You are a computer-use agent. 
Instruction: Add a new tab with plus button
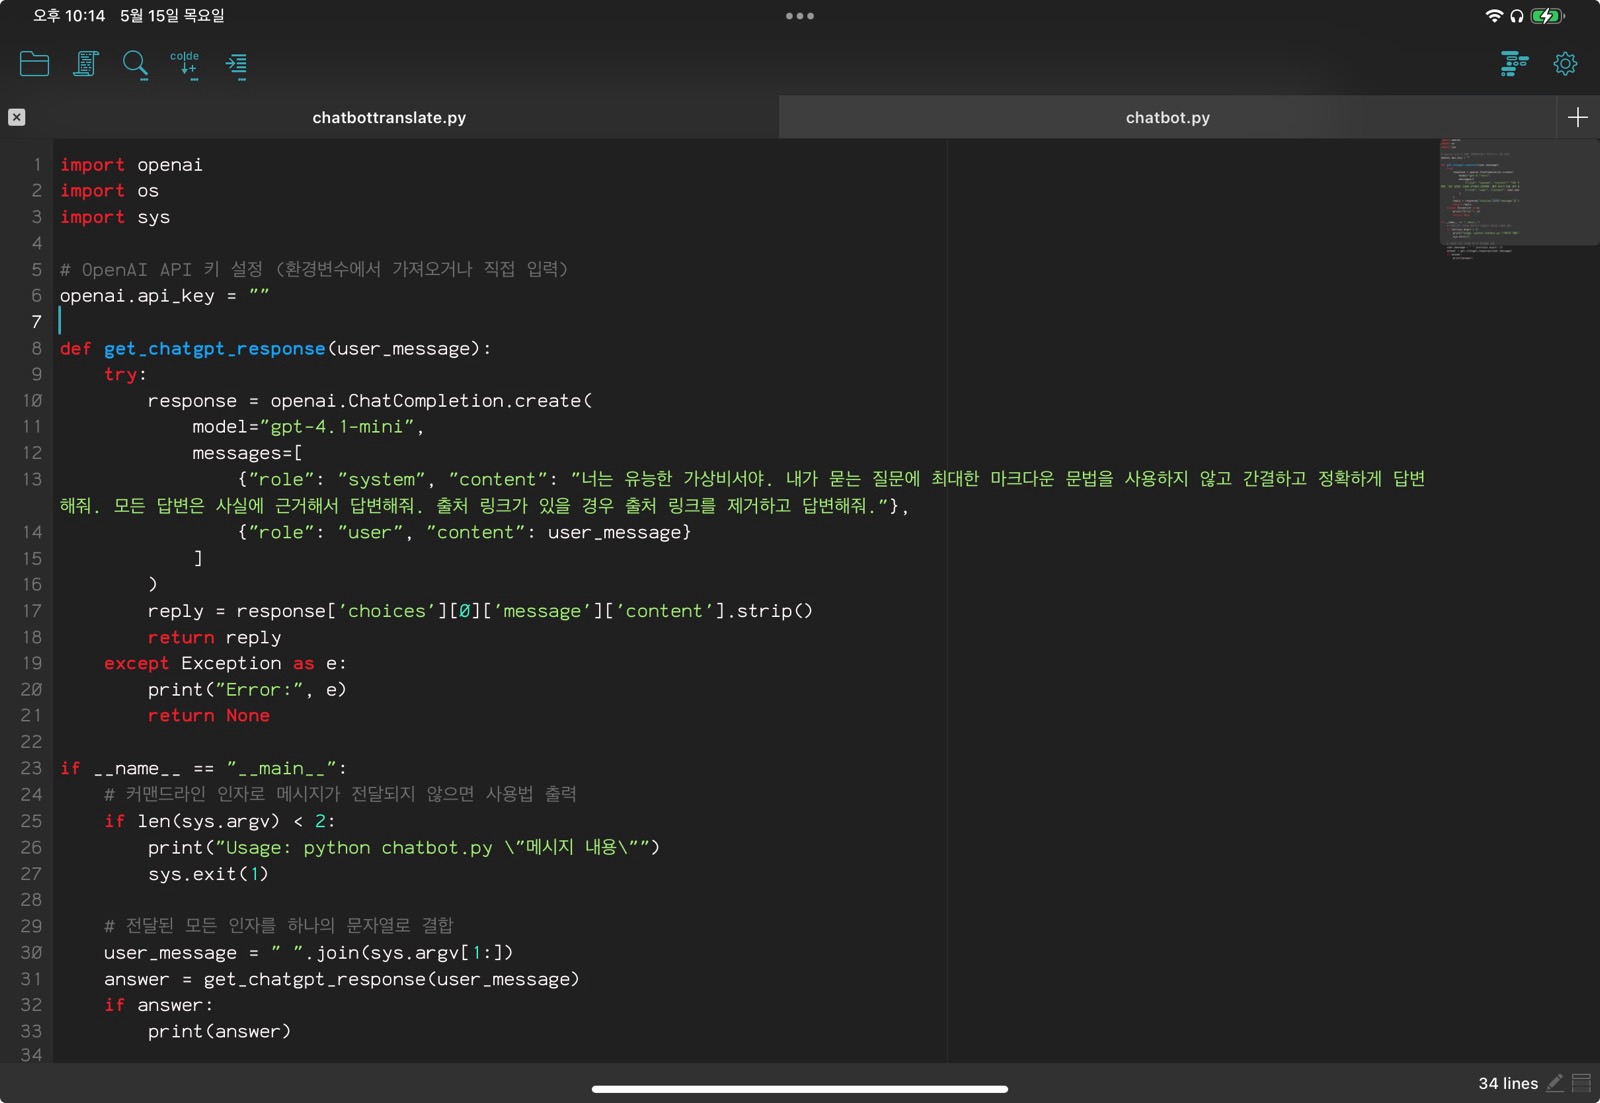point(1578,117)
